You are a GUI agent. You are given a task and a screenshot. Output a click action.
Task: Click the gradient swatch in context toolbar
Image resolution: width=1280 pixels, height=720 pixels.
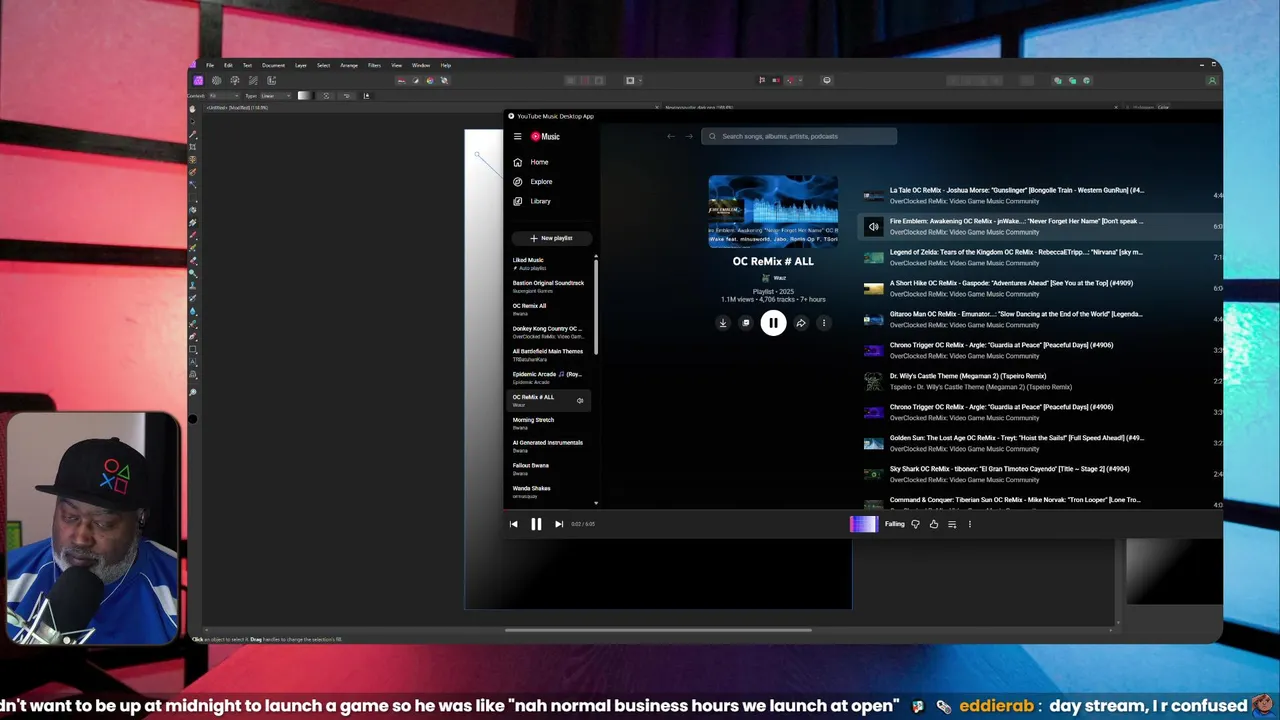pyautogui.click(x=304, y=96)
